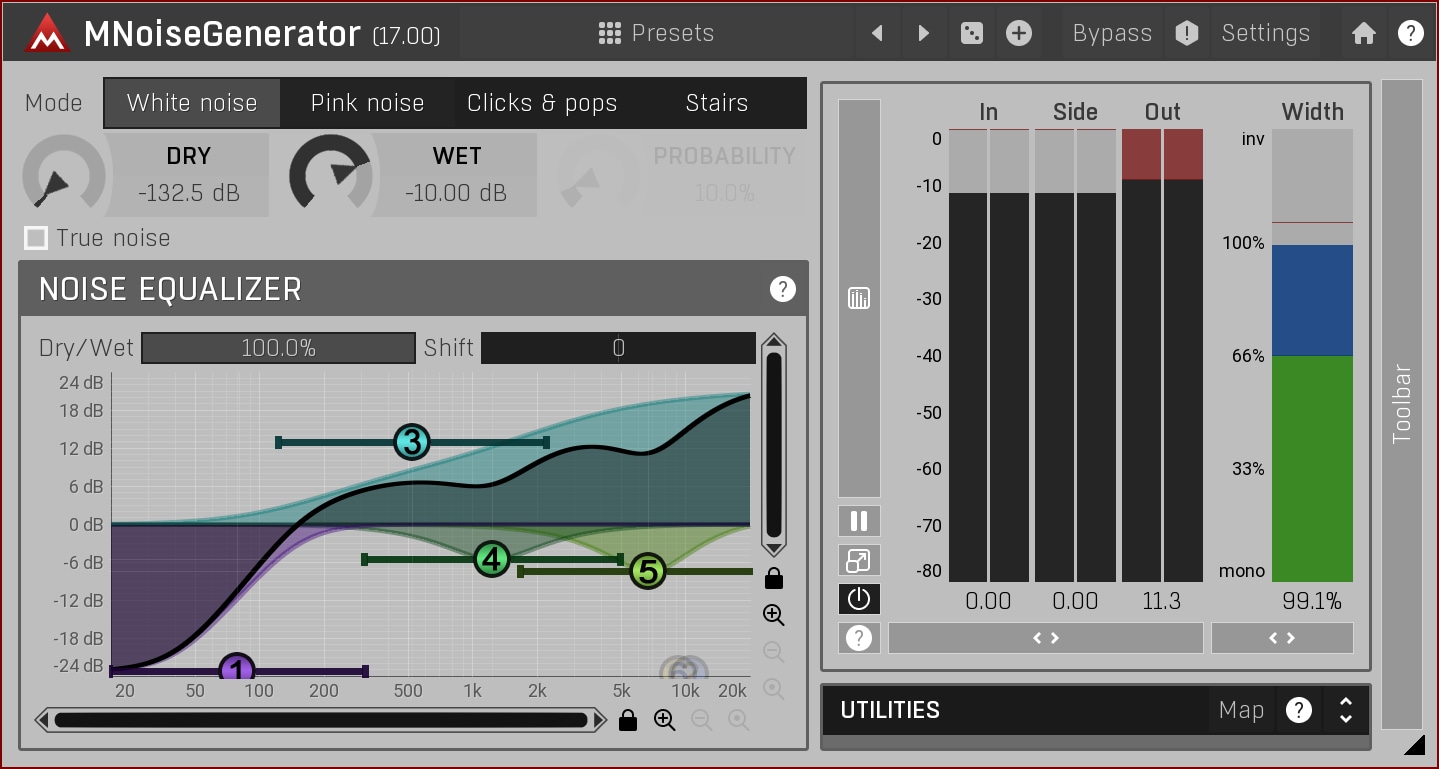1439x769 pixels.
Task: Toggle the Bypass button
Action: [1111, 33]
